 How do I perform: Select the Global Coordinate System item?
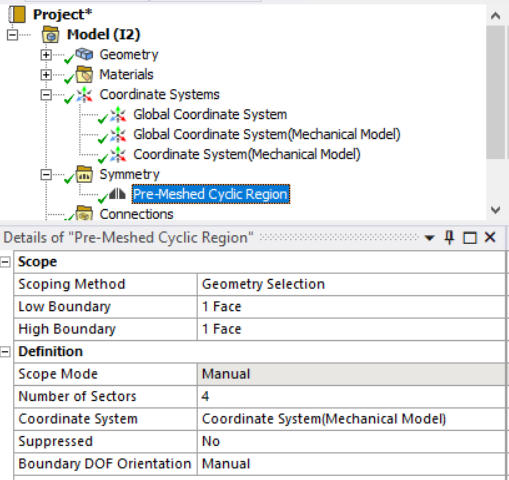coord(210,115)
